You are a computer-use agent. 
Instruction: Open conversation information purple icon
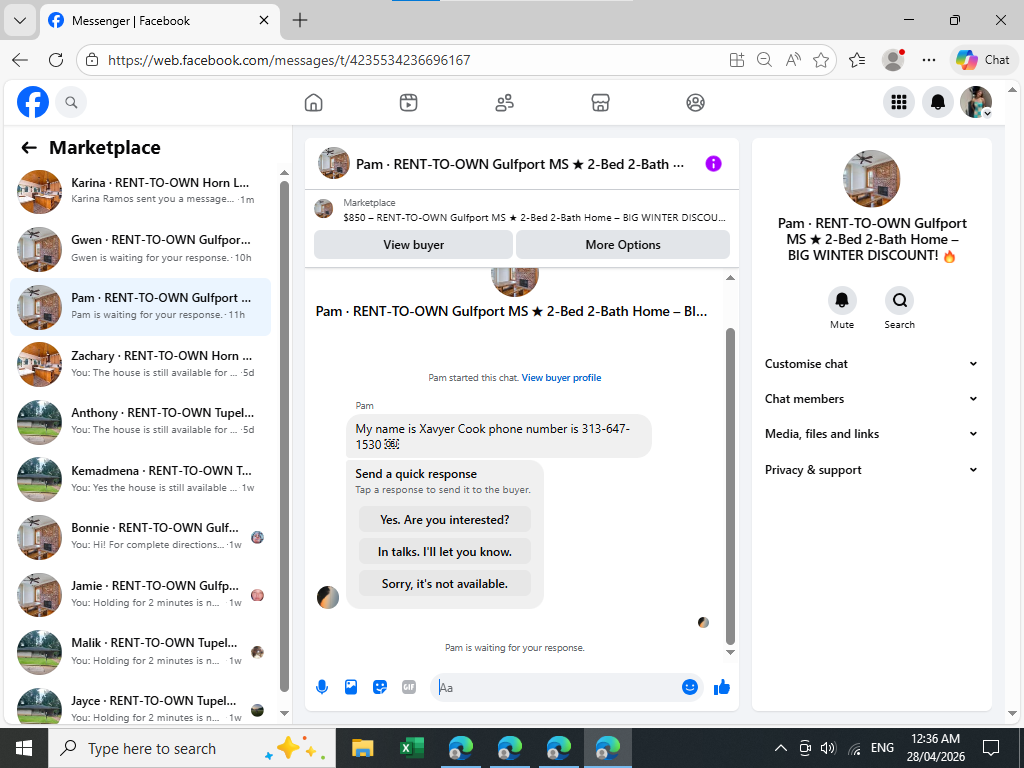(713, 164)
